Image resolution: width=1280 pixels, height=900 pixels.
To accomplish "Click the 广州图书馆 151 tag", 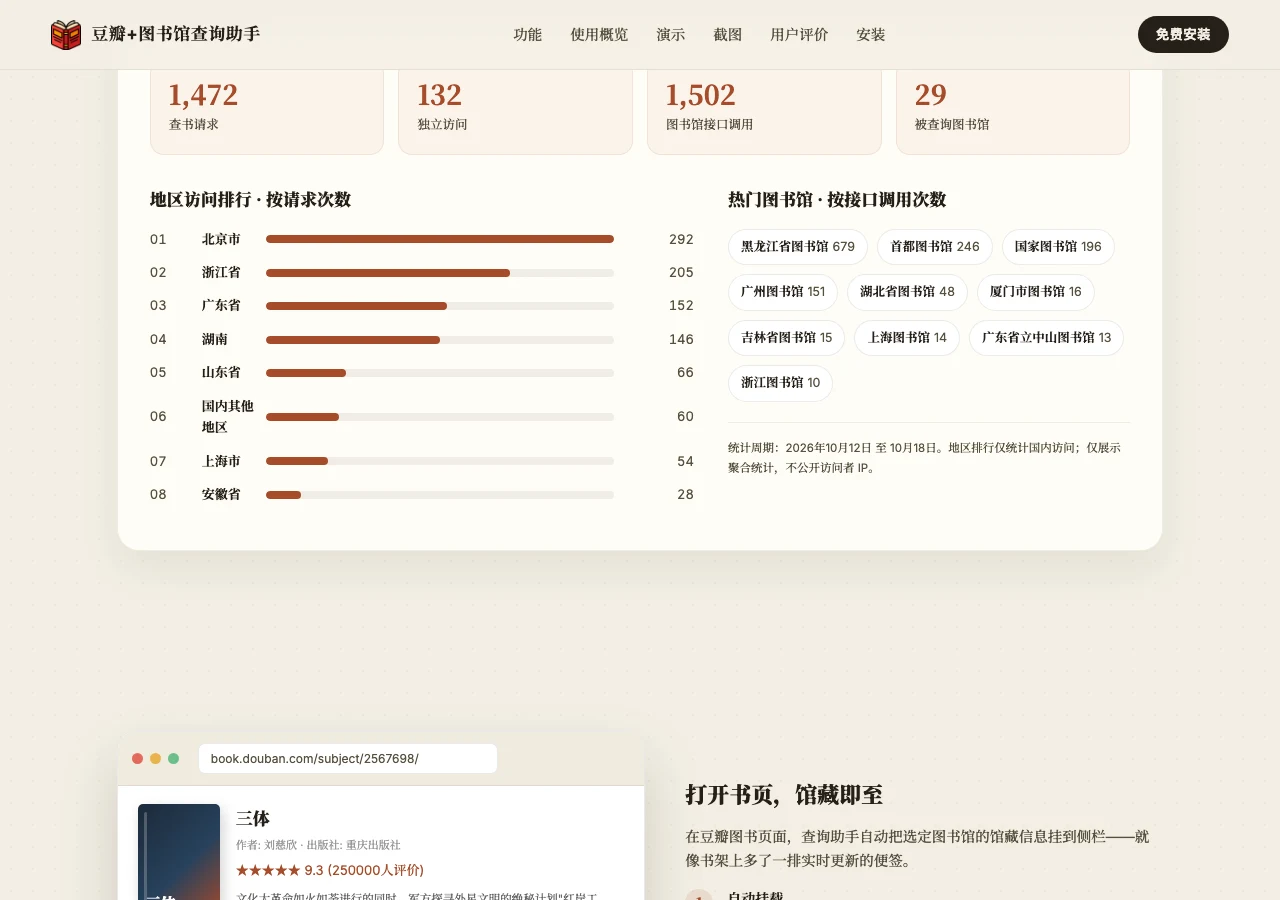I will tap(783, 292).
